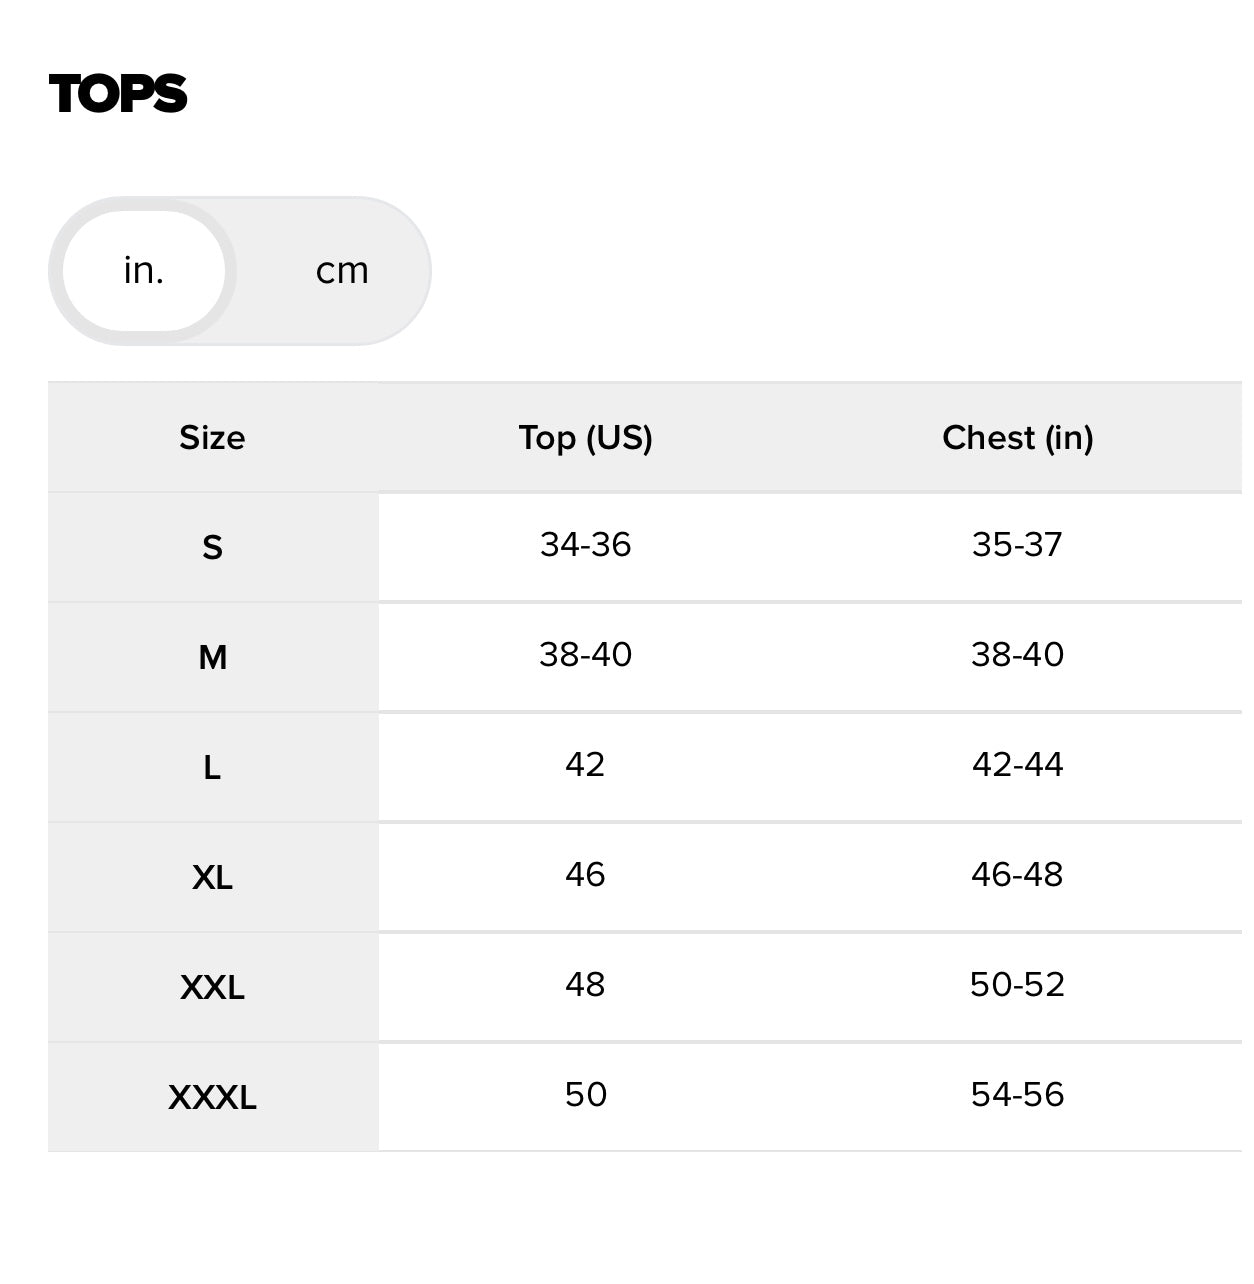Click the 42-44 chest measurement
The height and width of the screenshot is (1284, 1254).
tap(1017, 765)
